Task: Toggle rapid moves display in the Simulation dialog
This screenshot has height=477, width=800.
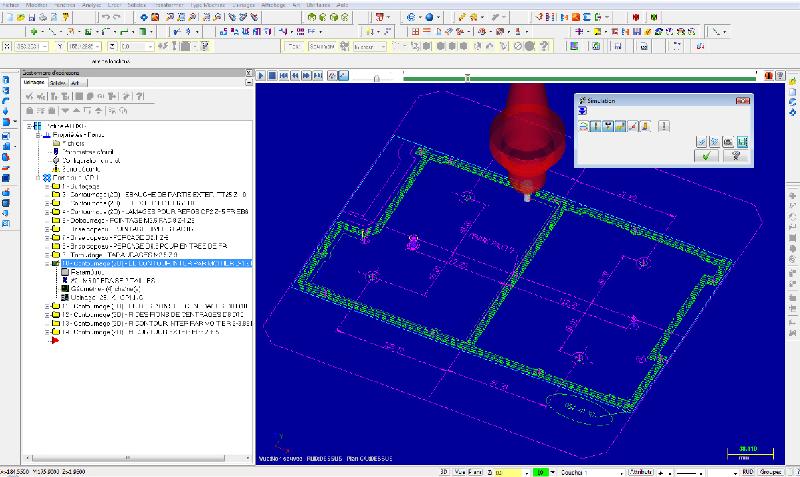Action: coord(620,126)
